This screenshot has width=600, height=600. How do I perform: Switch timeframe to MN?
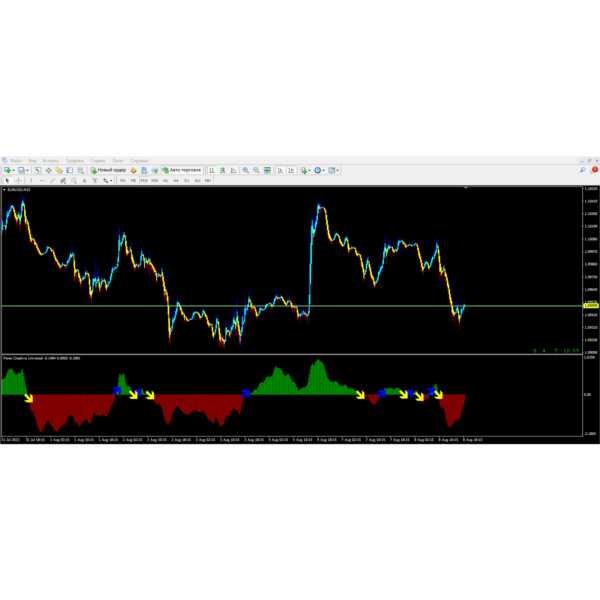pyautogui.click(x=208, y=181)
